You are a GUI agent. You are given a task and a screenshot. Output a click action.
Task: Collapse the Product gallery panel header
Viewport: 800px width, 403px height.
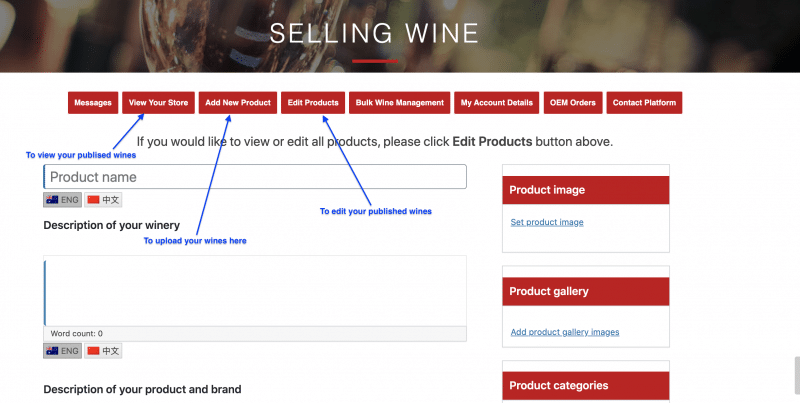tap(586, 292)
